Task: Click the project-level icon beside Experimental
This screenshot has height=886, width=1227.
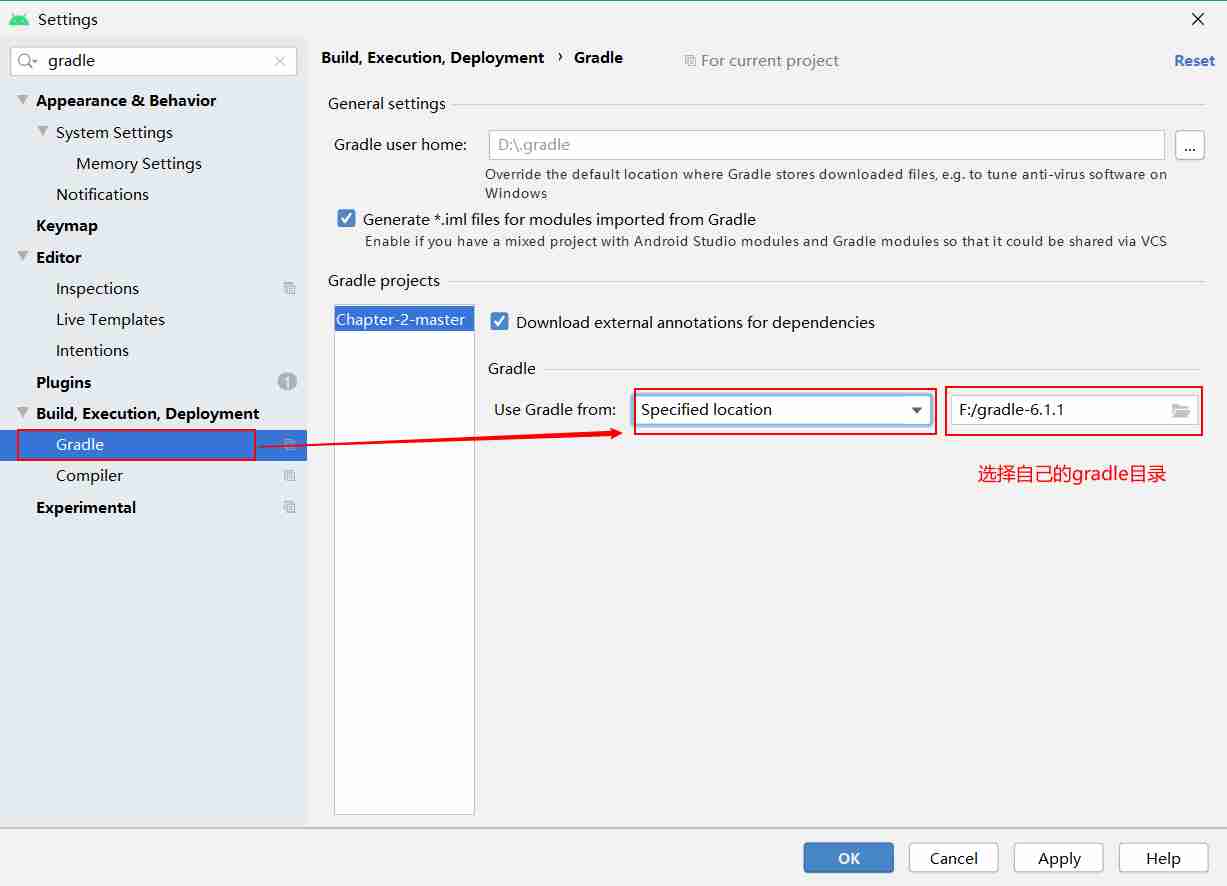Action: (290, 507)
